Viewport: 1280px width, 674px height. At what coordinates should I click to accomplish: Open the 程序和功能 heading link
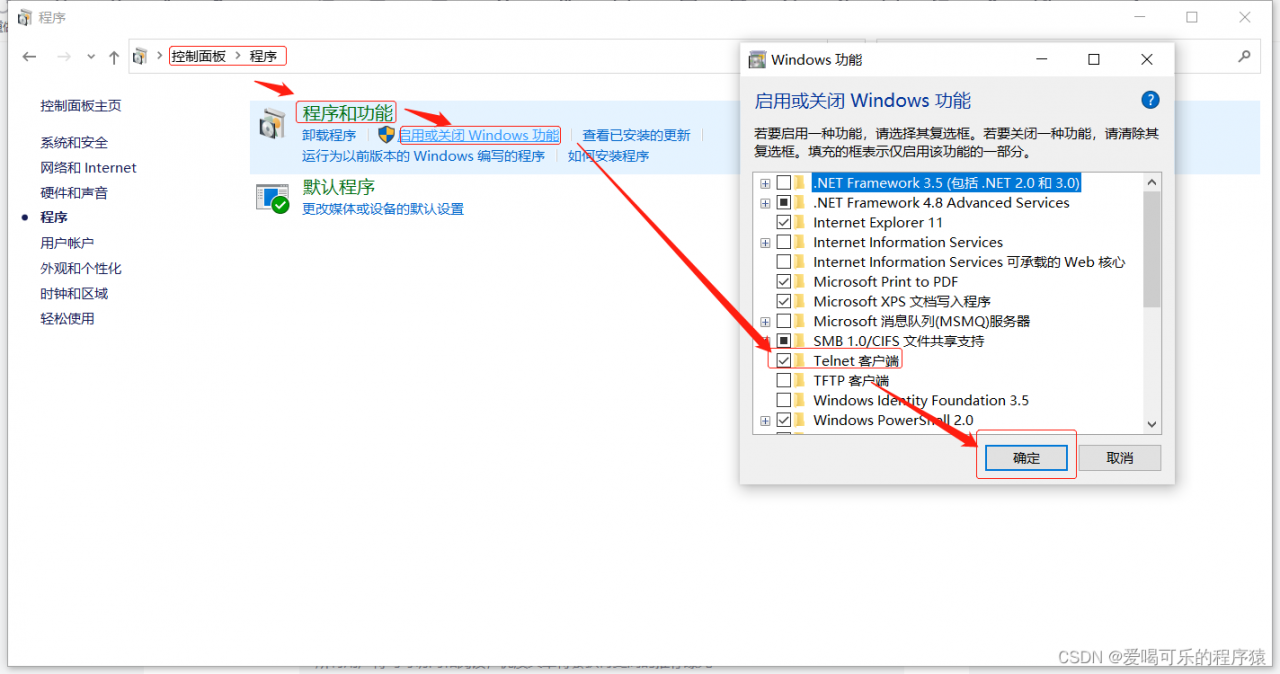click(x=348, y=112)
